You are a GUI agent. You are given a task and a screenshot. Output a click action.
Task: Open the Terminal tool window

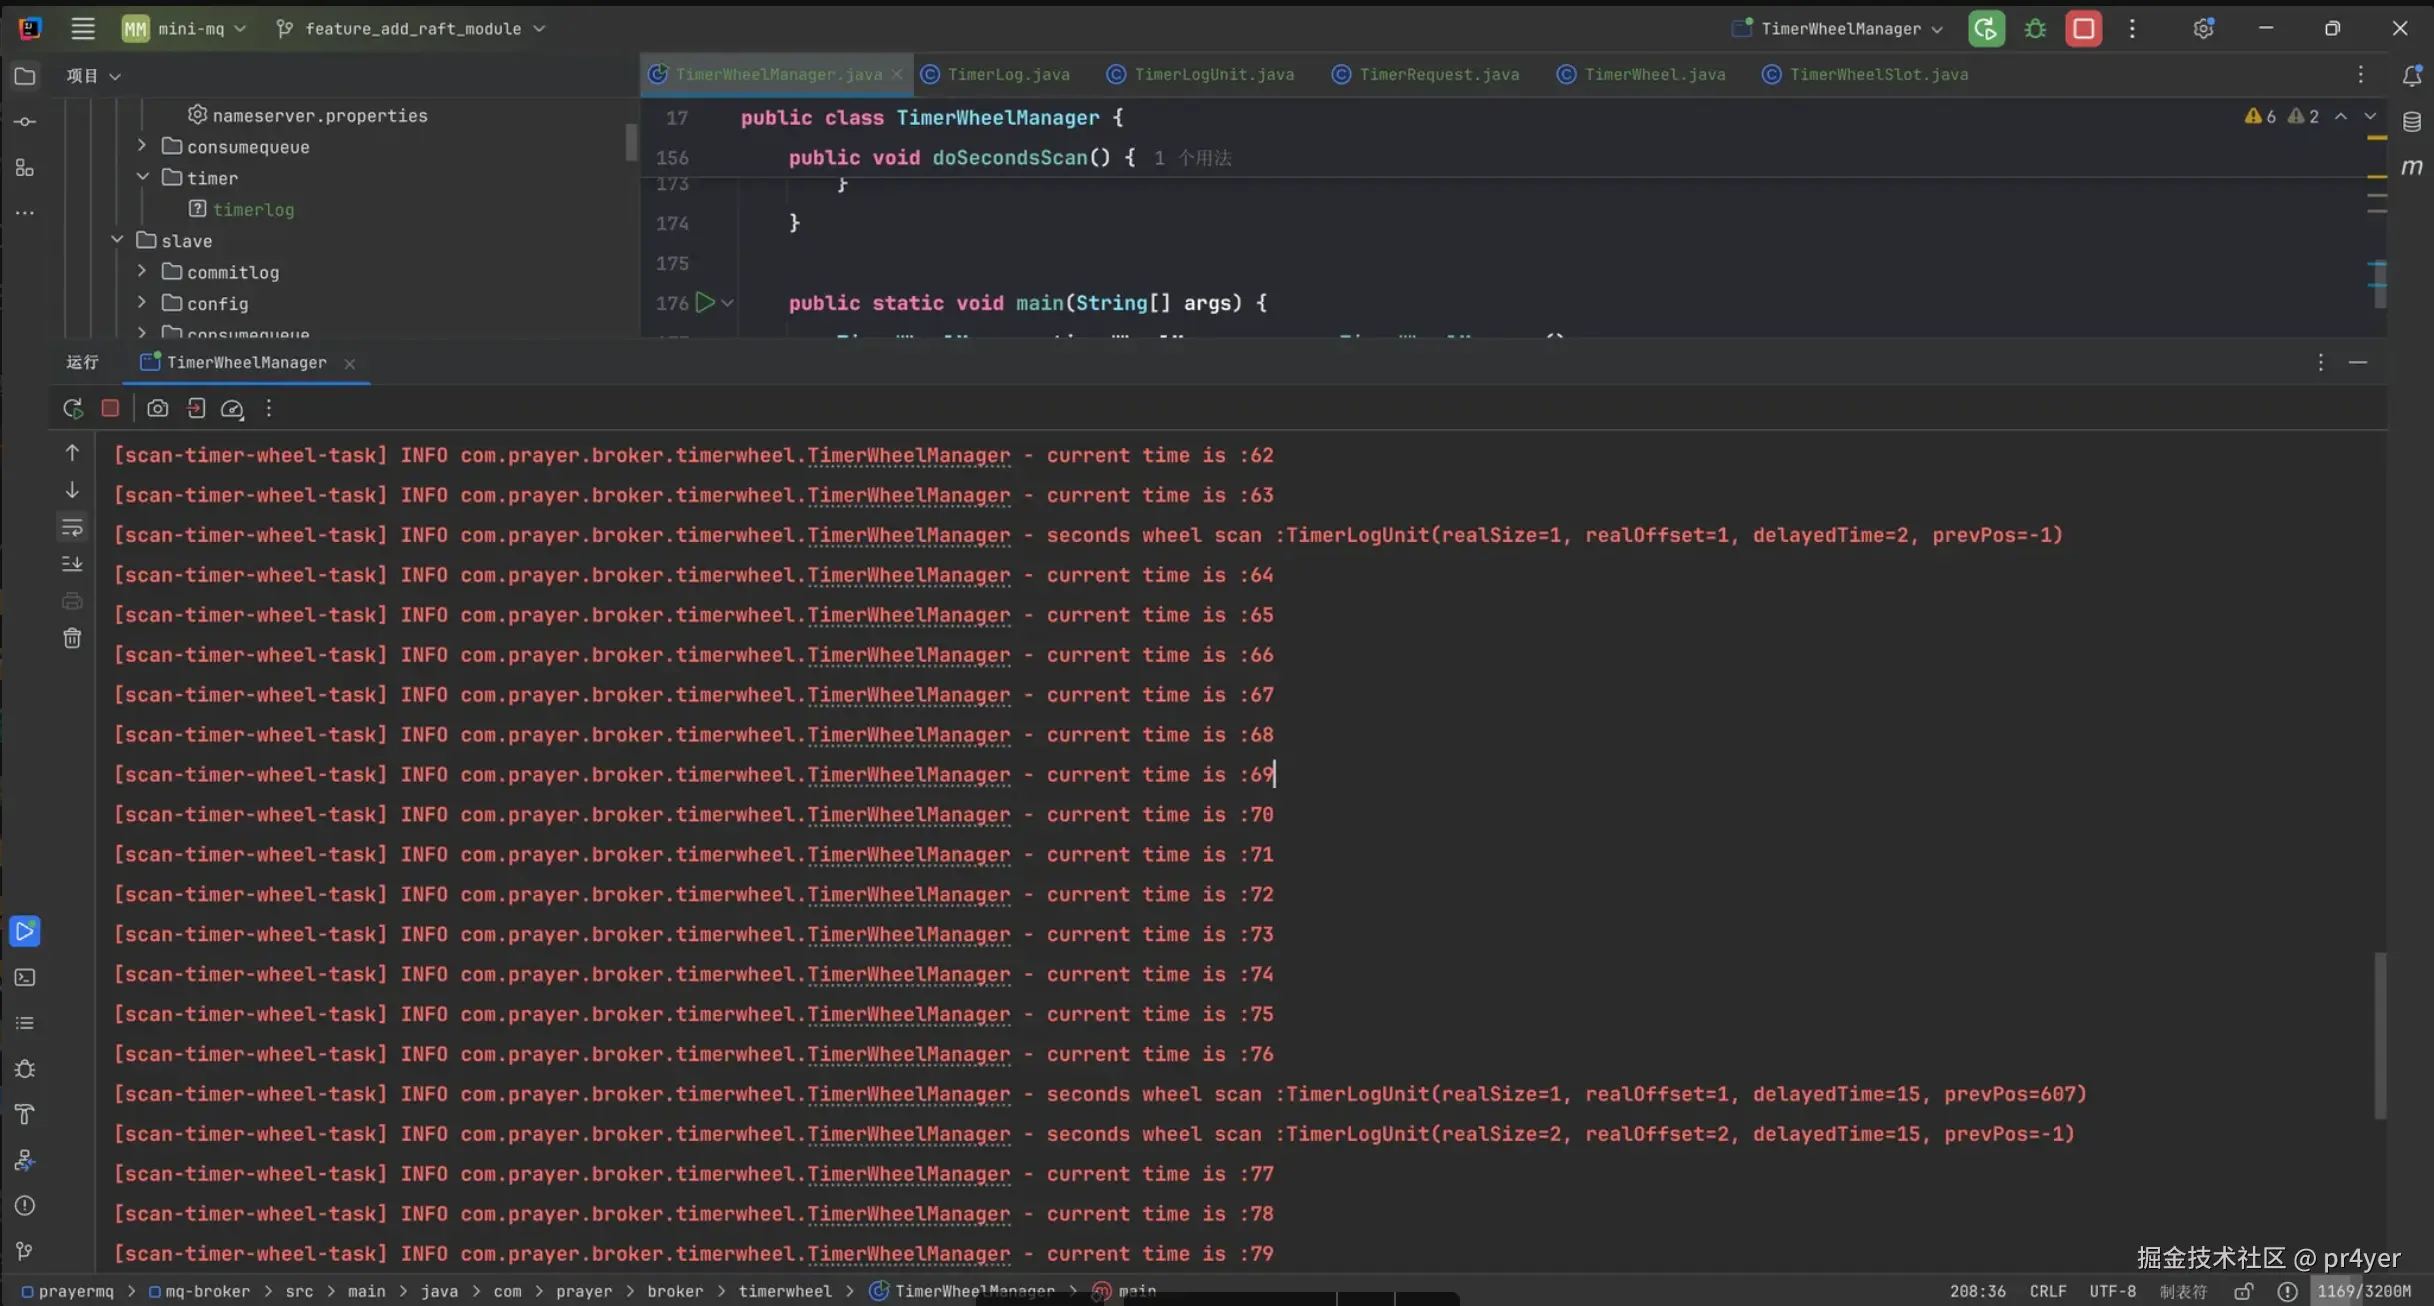(25, 977)
